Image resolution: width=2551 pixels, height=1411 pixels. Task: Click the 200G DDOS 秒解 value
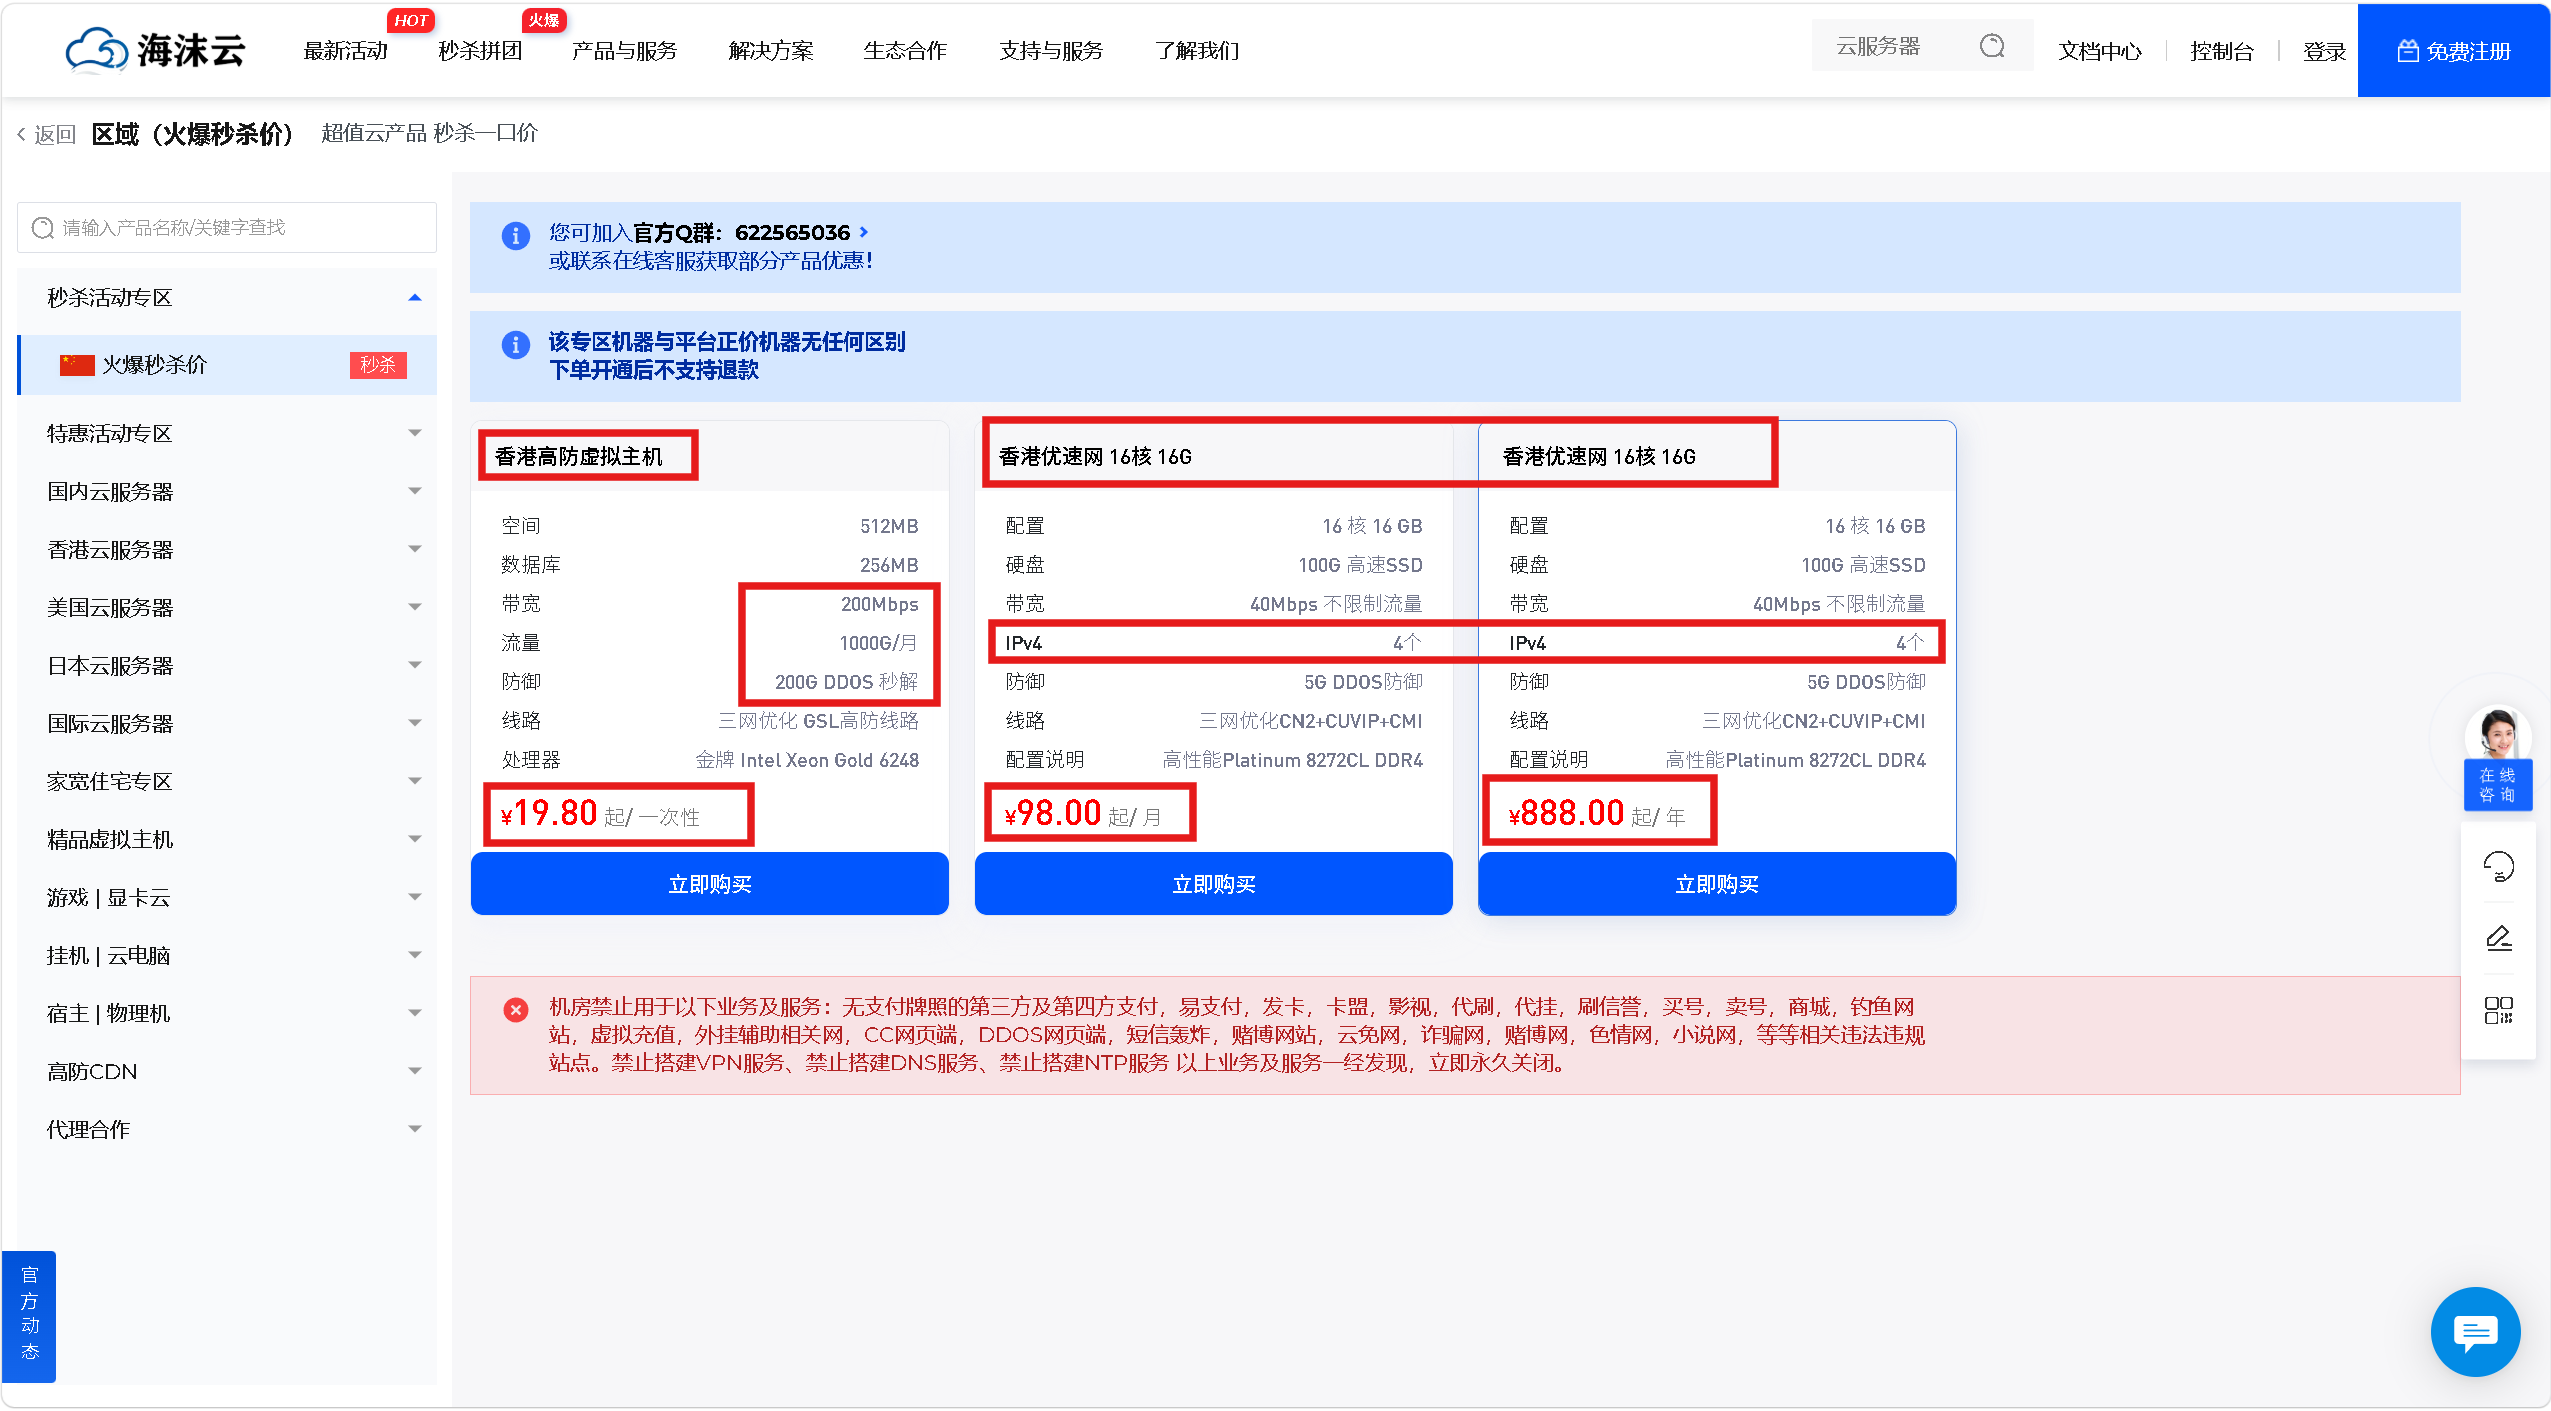click(846, 682)
